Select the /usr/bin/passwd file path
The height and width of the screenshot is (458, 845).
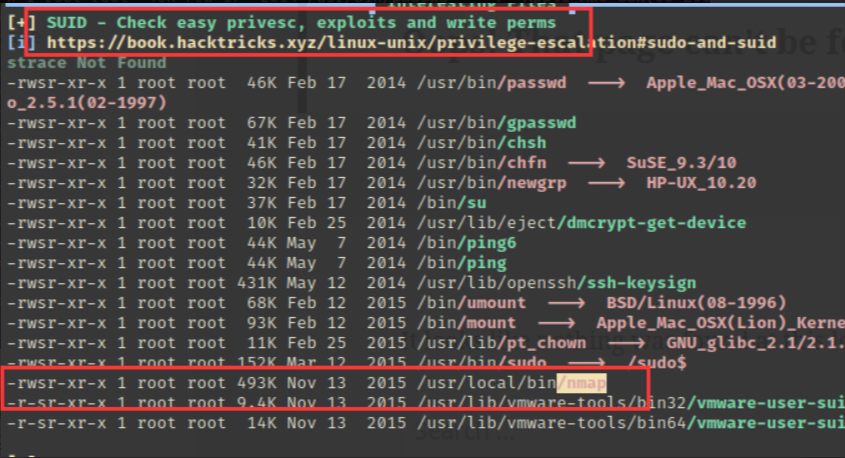491,83
